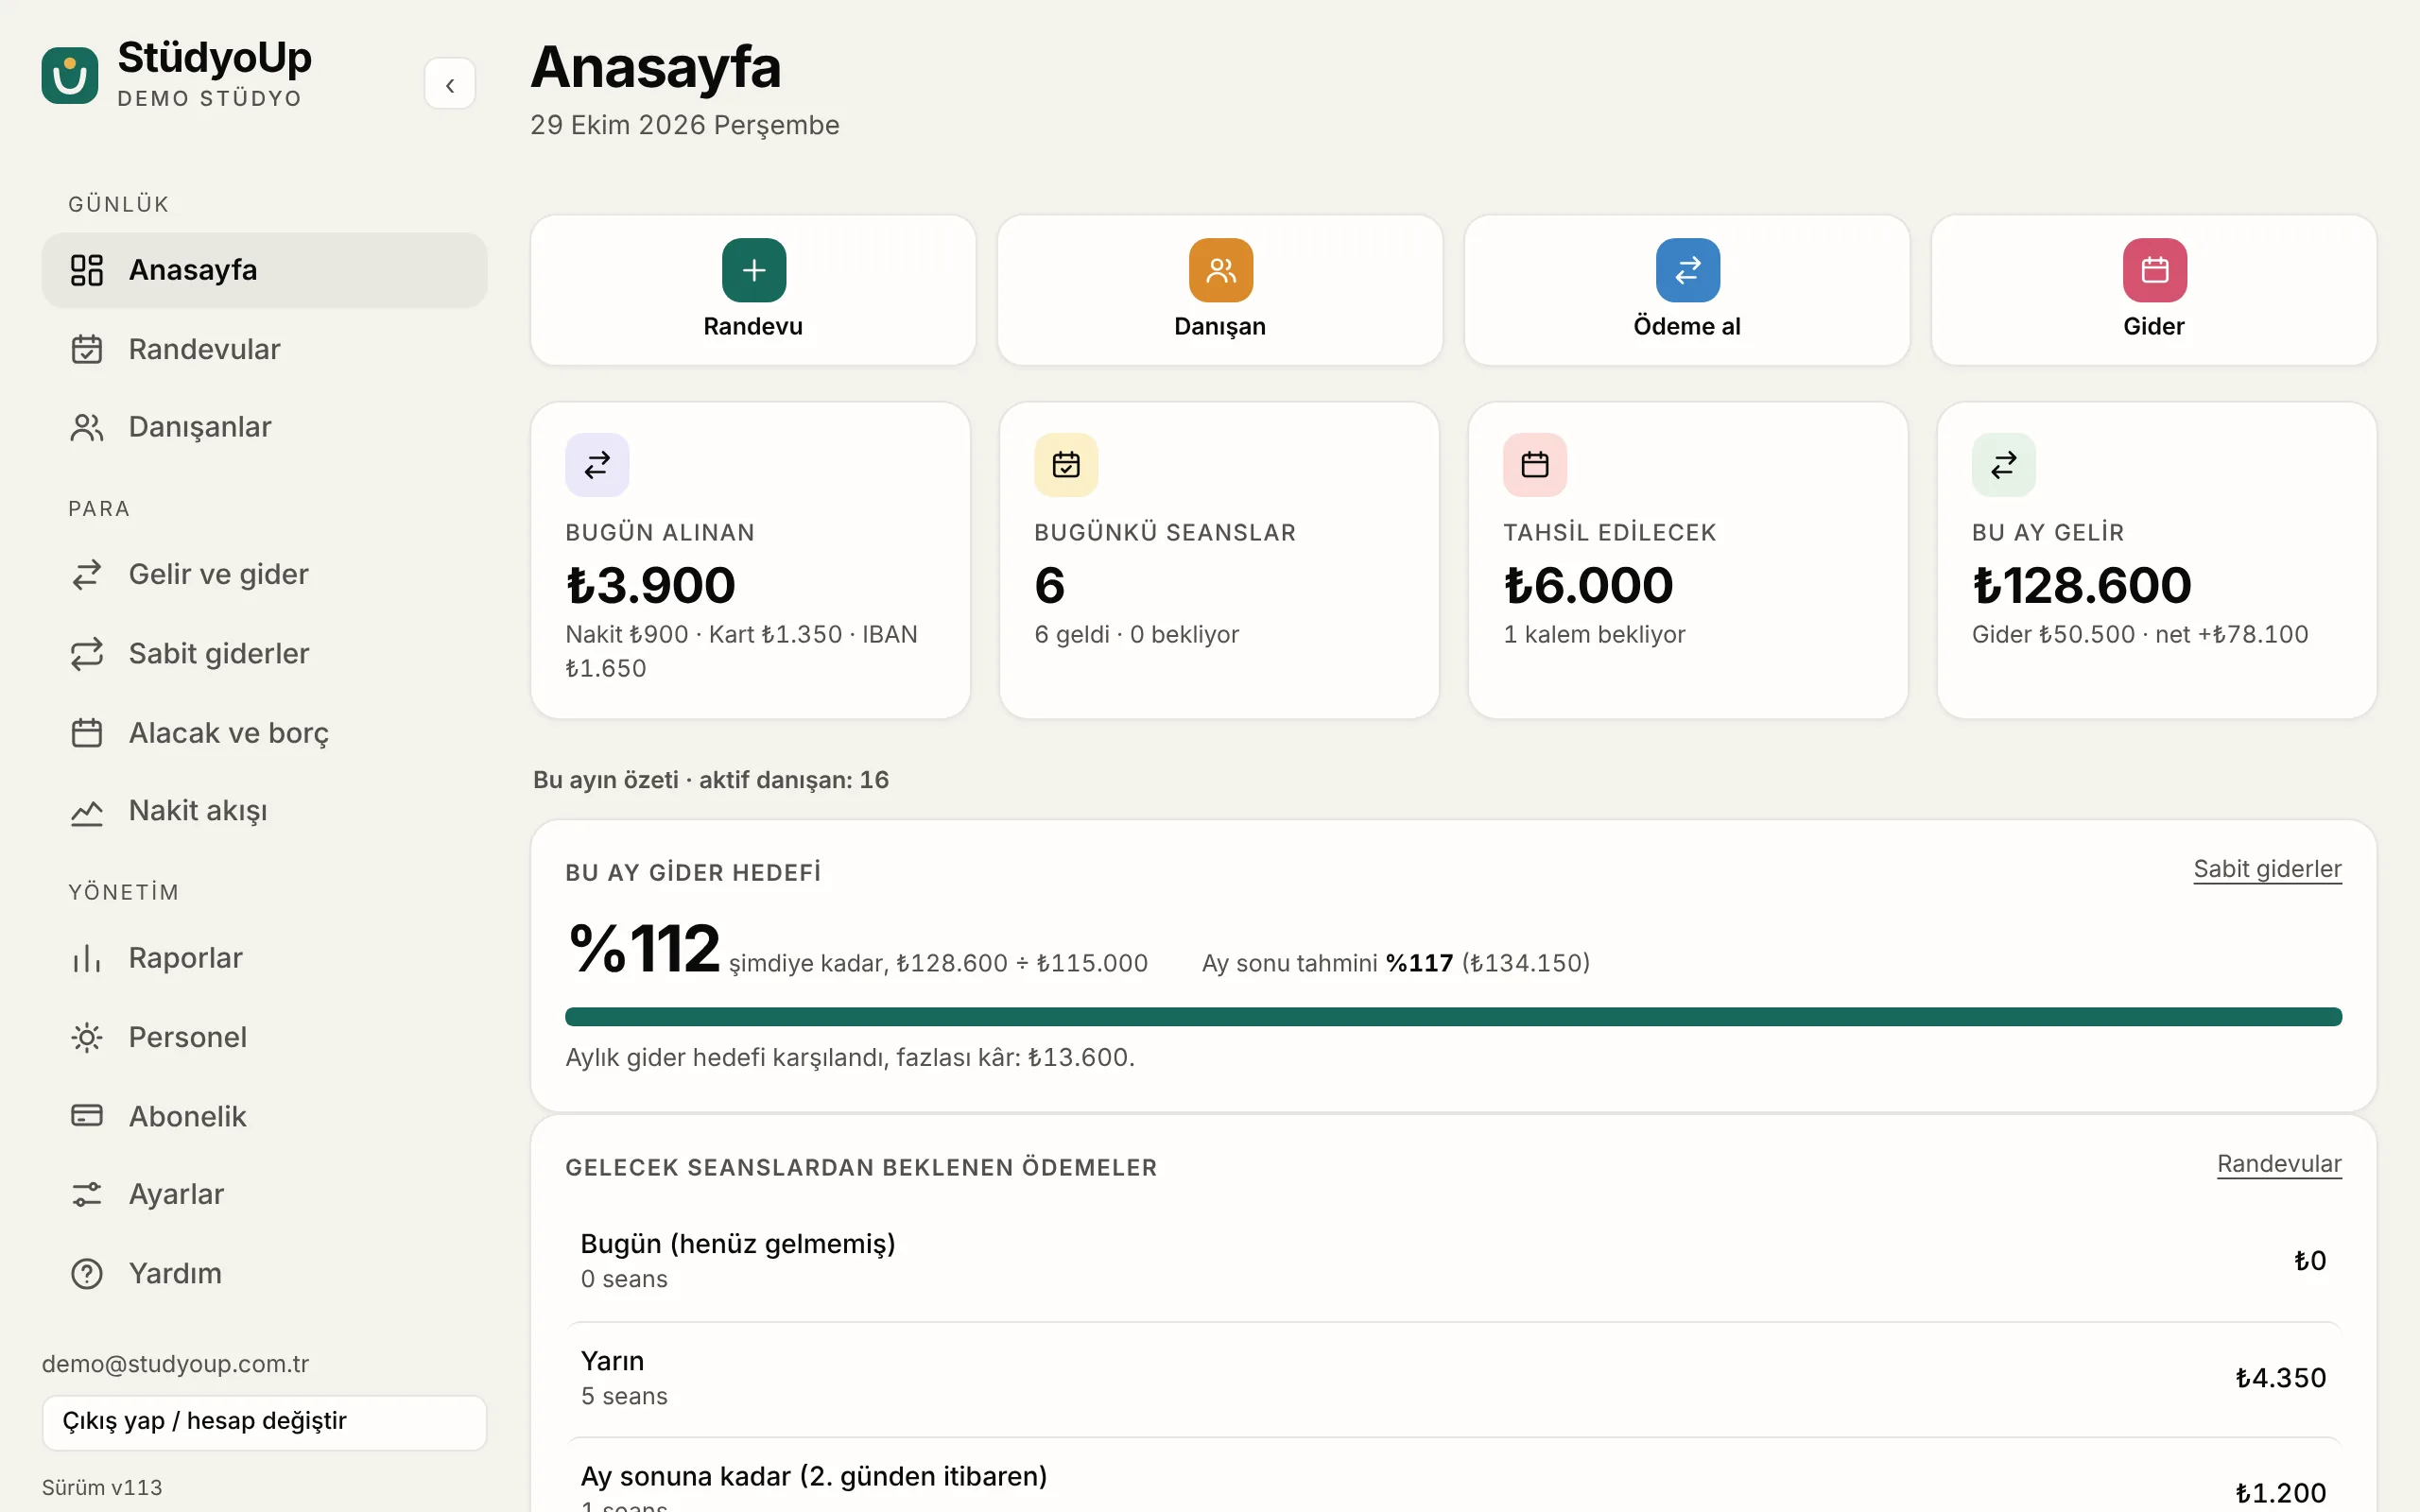Click Ay sonu tahmini %117 text
The width and height of the screenshot is (2420, 1512).
(1396, 964)
